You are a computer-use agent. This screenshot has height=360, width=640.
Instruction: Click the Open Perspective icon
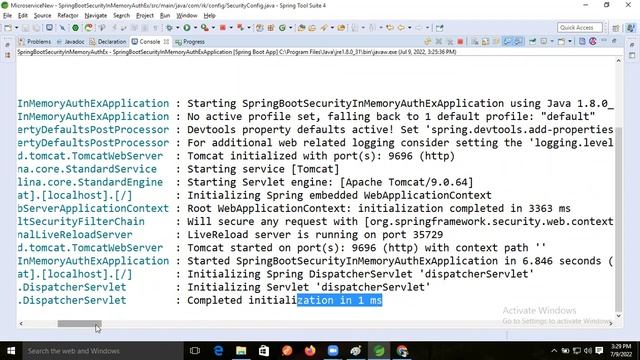point(616,28)
